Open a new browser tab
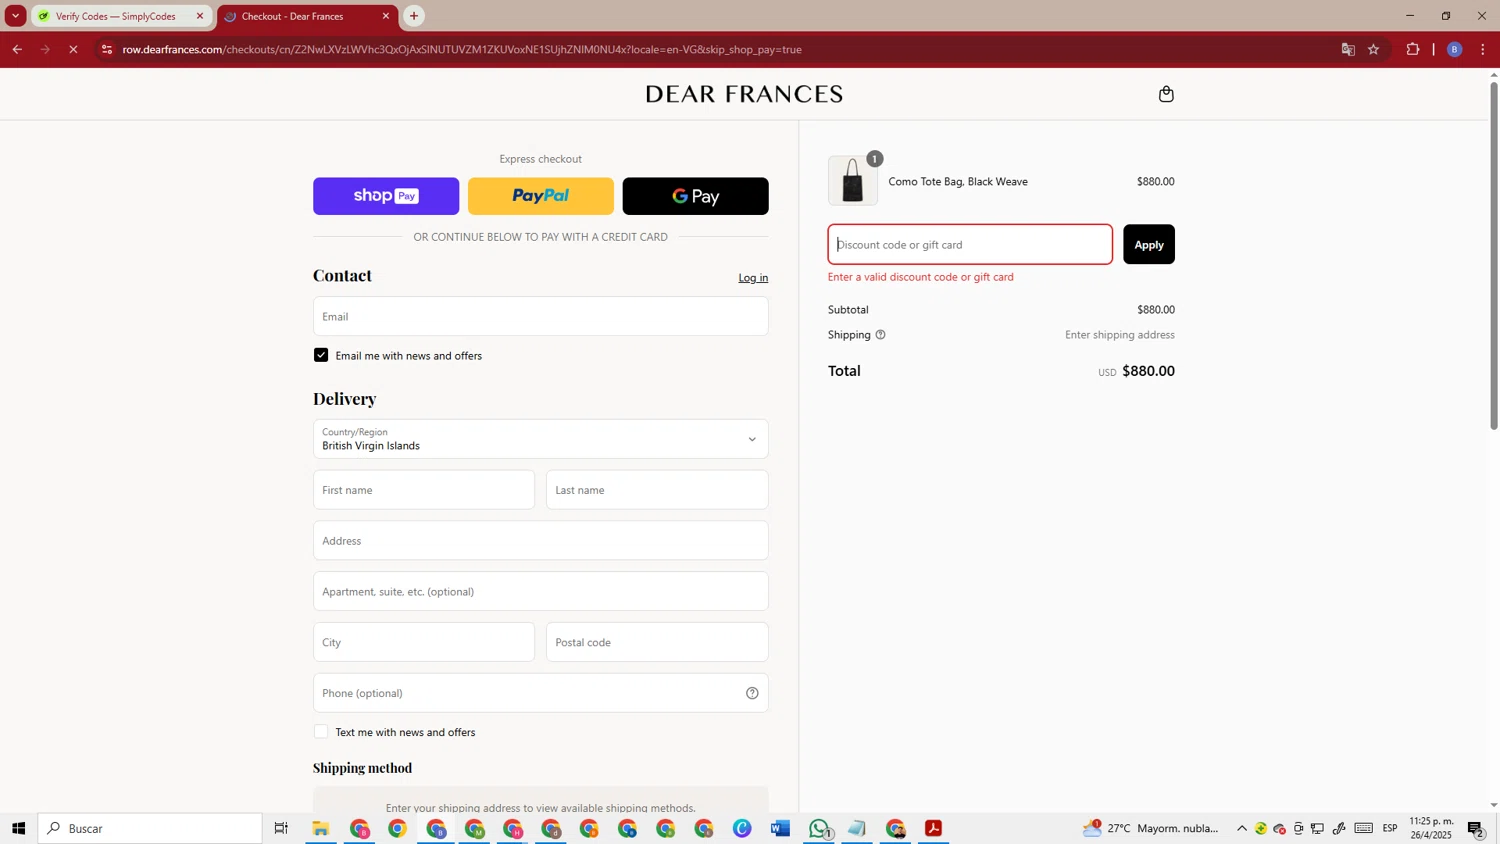The height and width of the screenshot is (844, 1500). tap(414, 16)
